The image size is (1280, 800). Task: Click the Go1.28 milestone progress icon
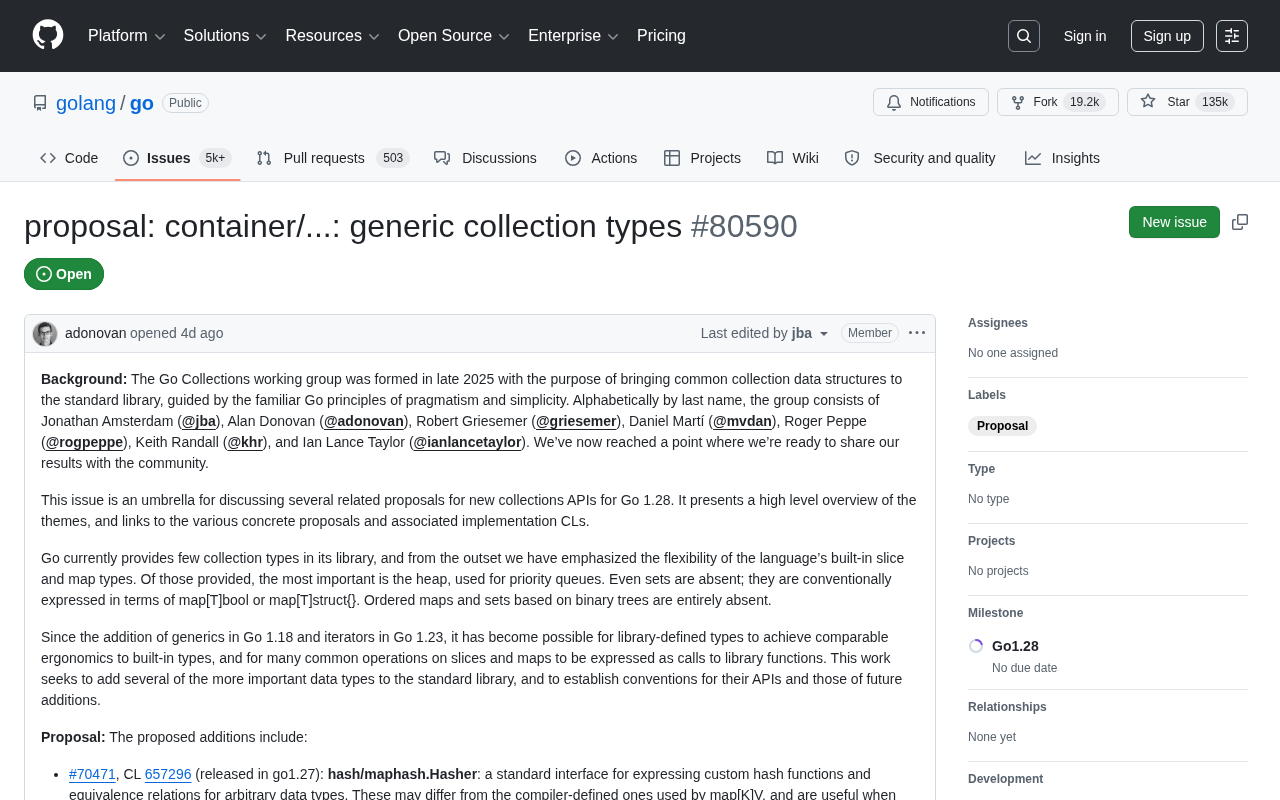tap(976, 646)
